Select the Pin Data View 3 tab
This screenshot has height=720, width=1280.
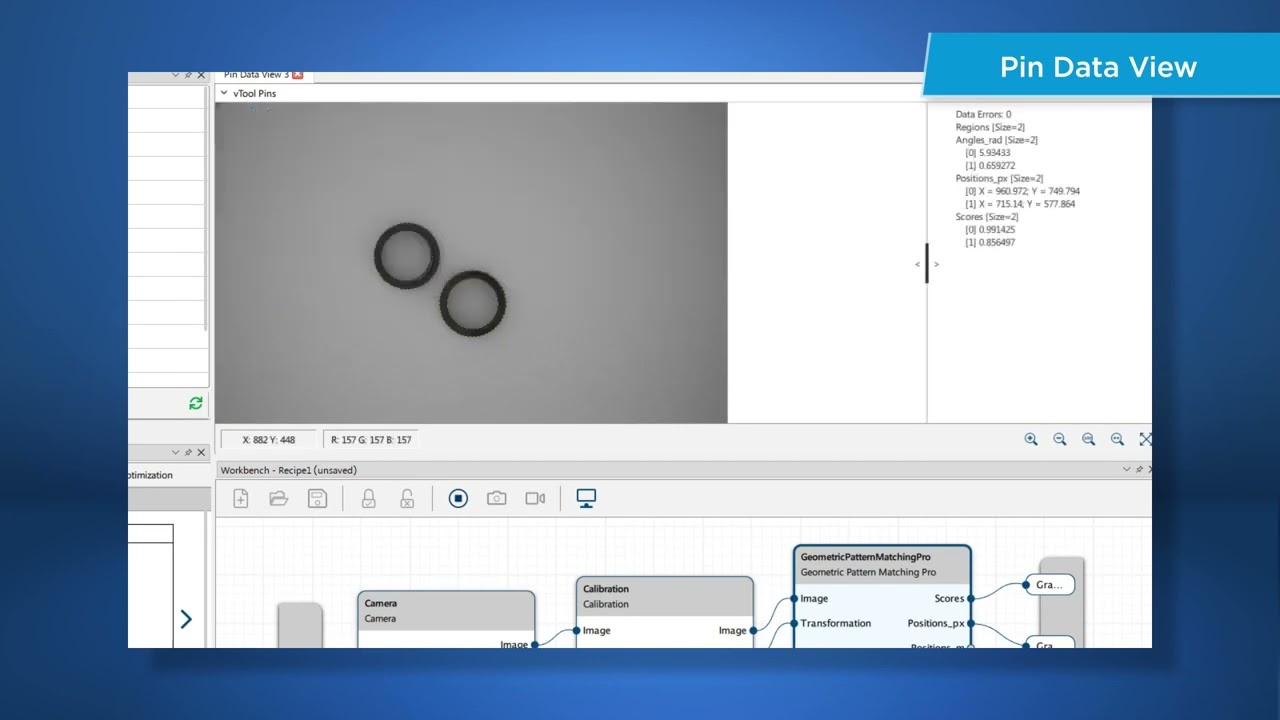point(256,75)
